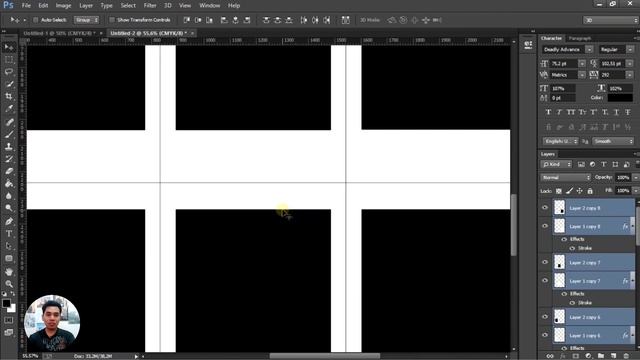Click the Layer 2 copy 7 layer name

(x=585, y=263)
